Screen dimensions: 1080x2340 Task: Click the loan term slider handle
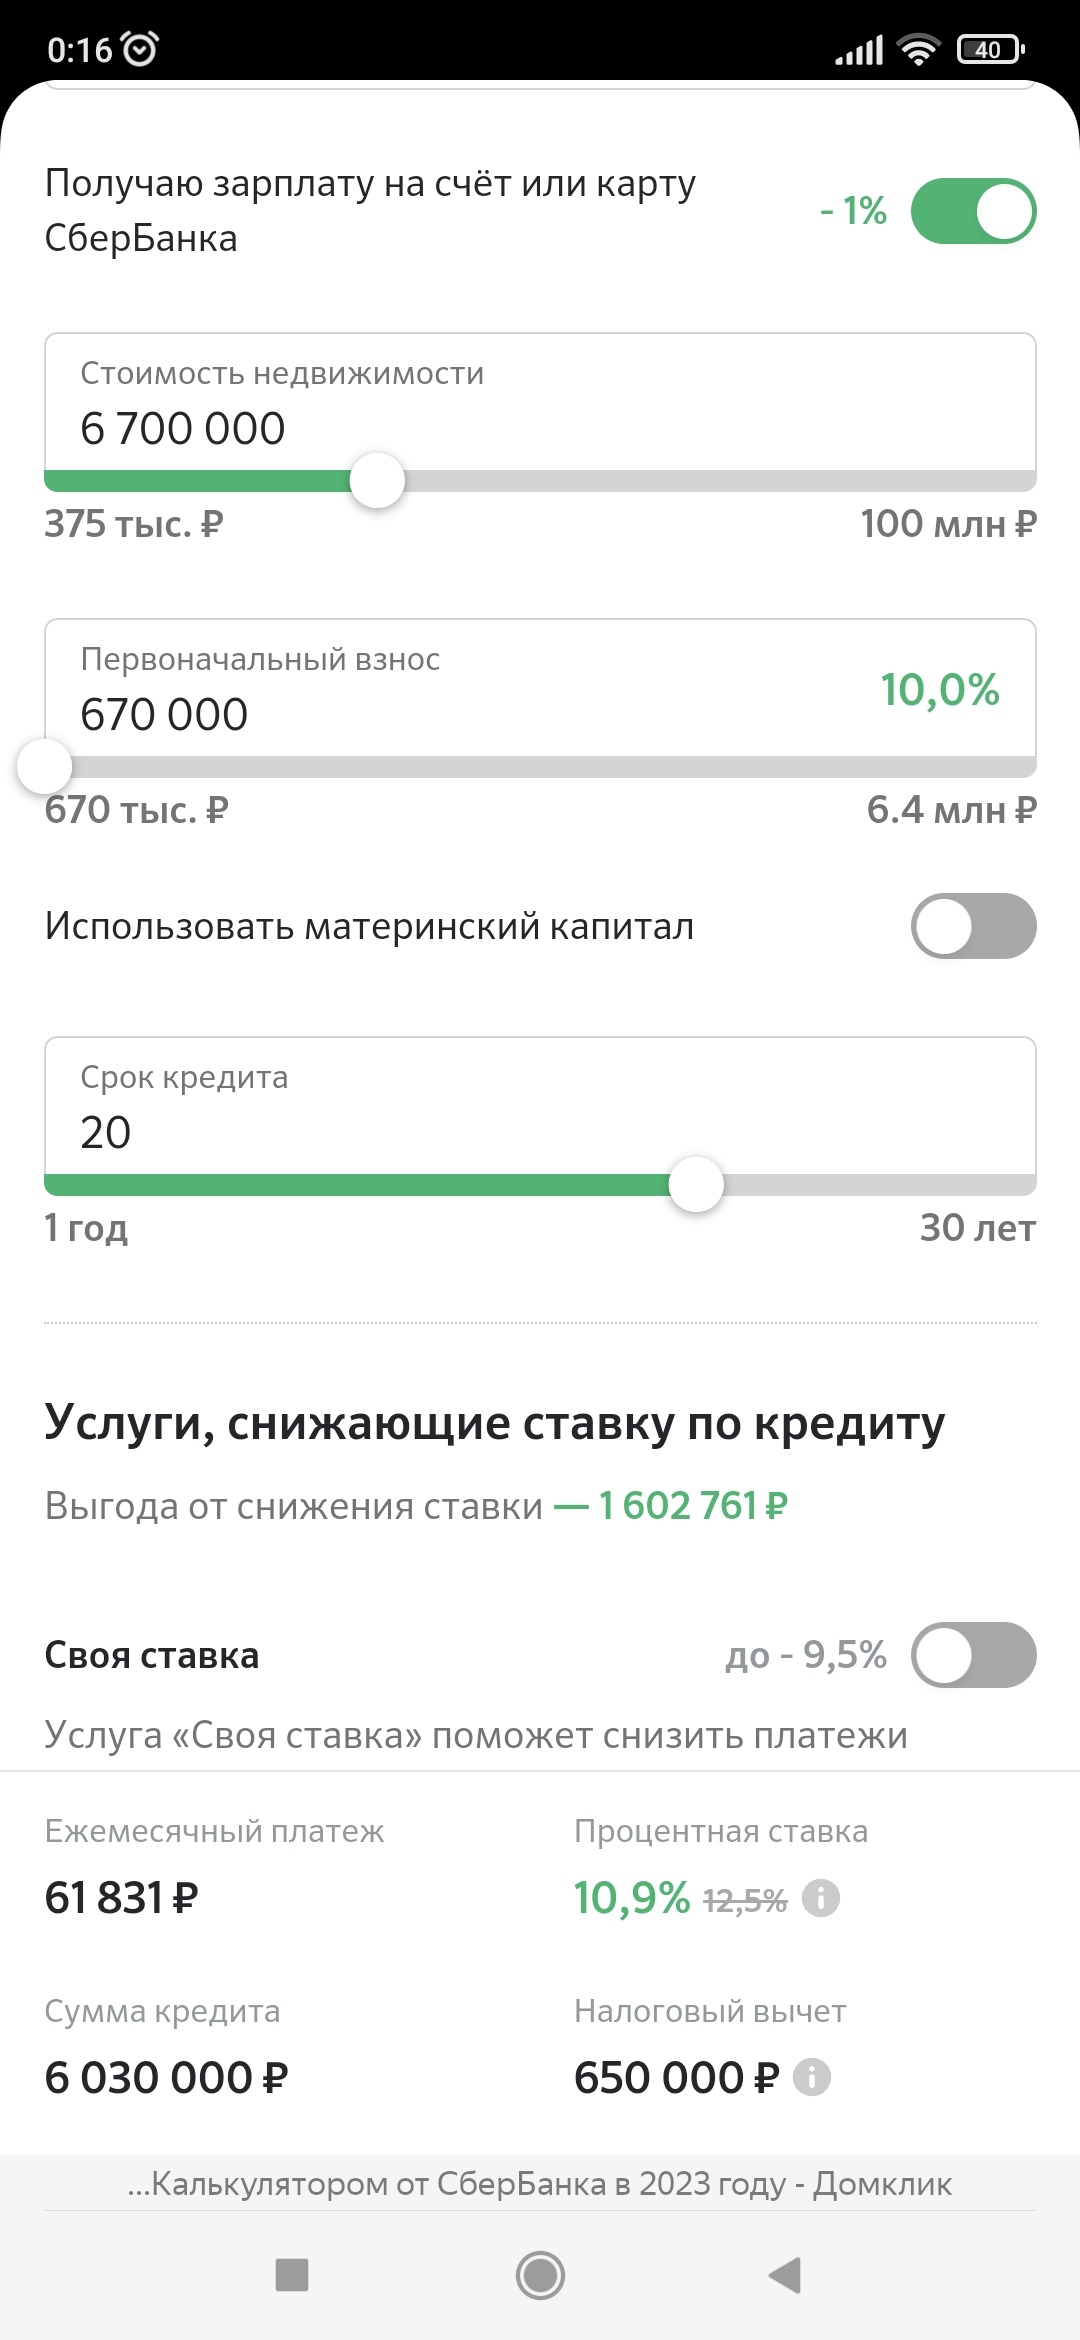pyautogui.click(x=696, y=1185)
